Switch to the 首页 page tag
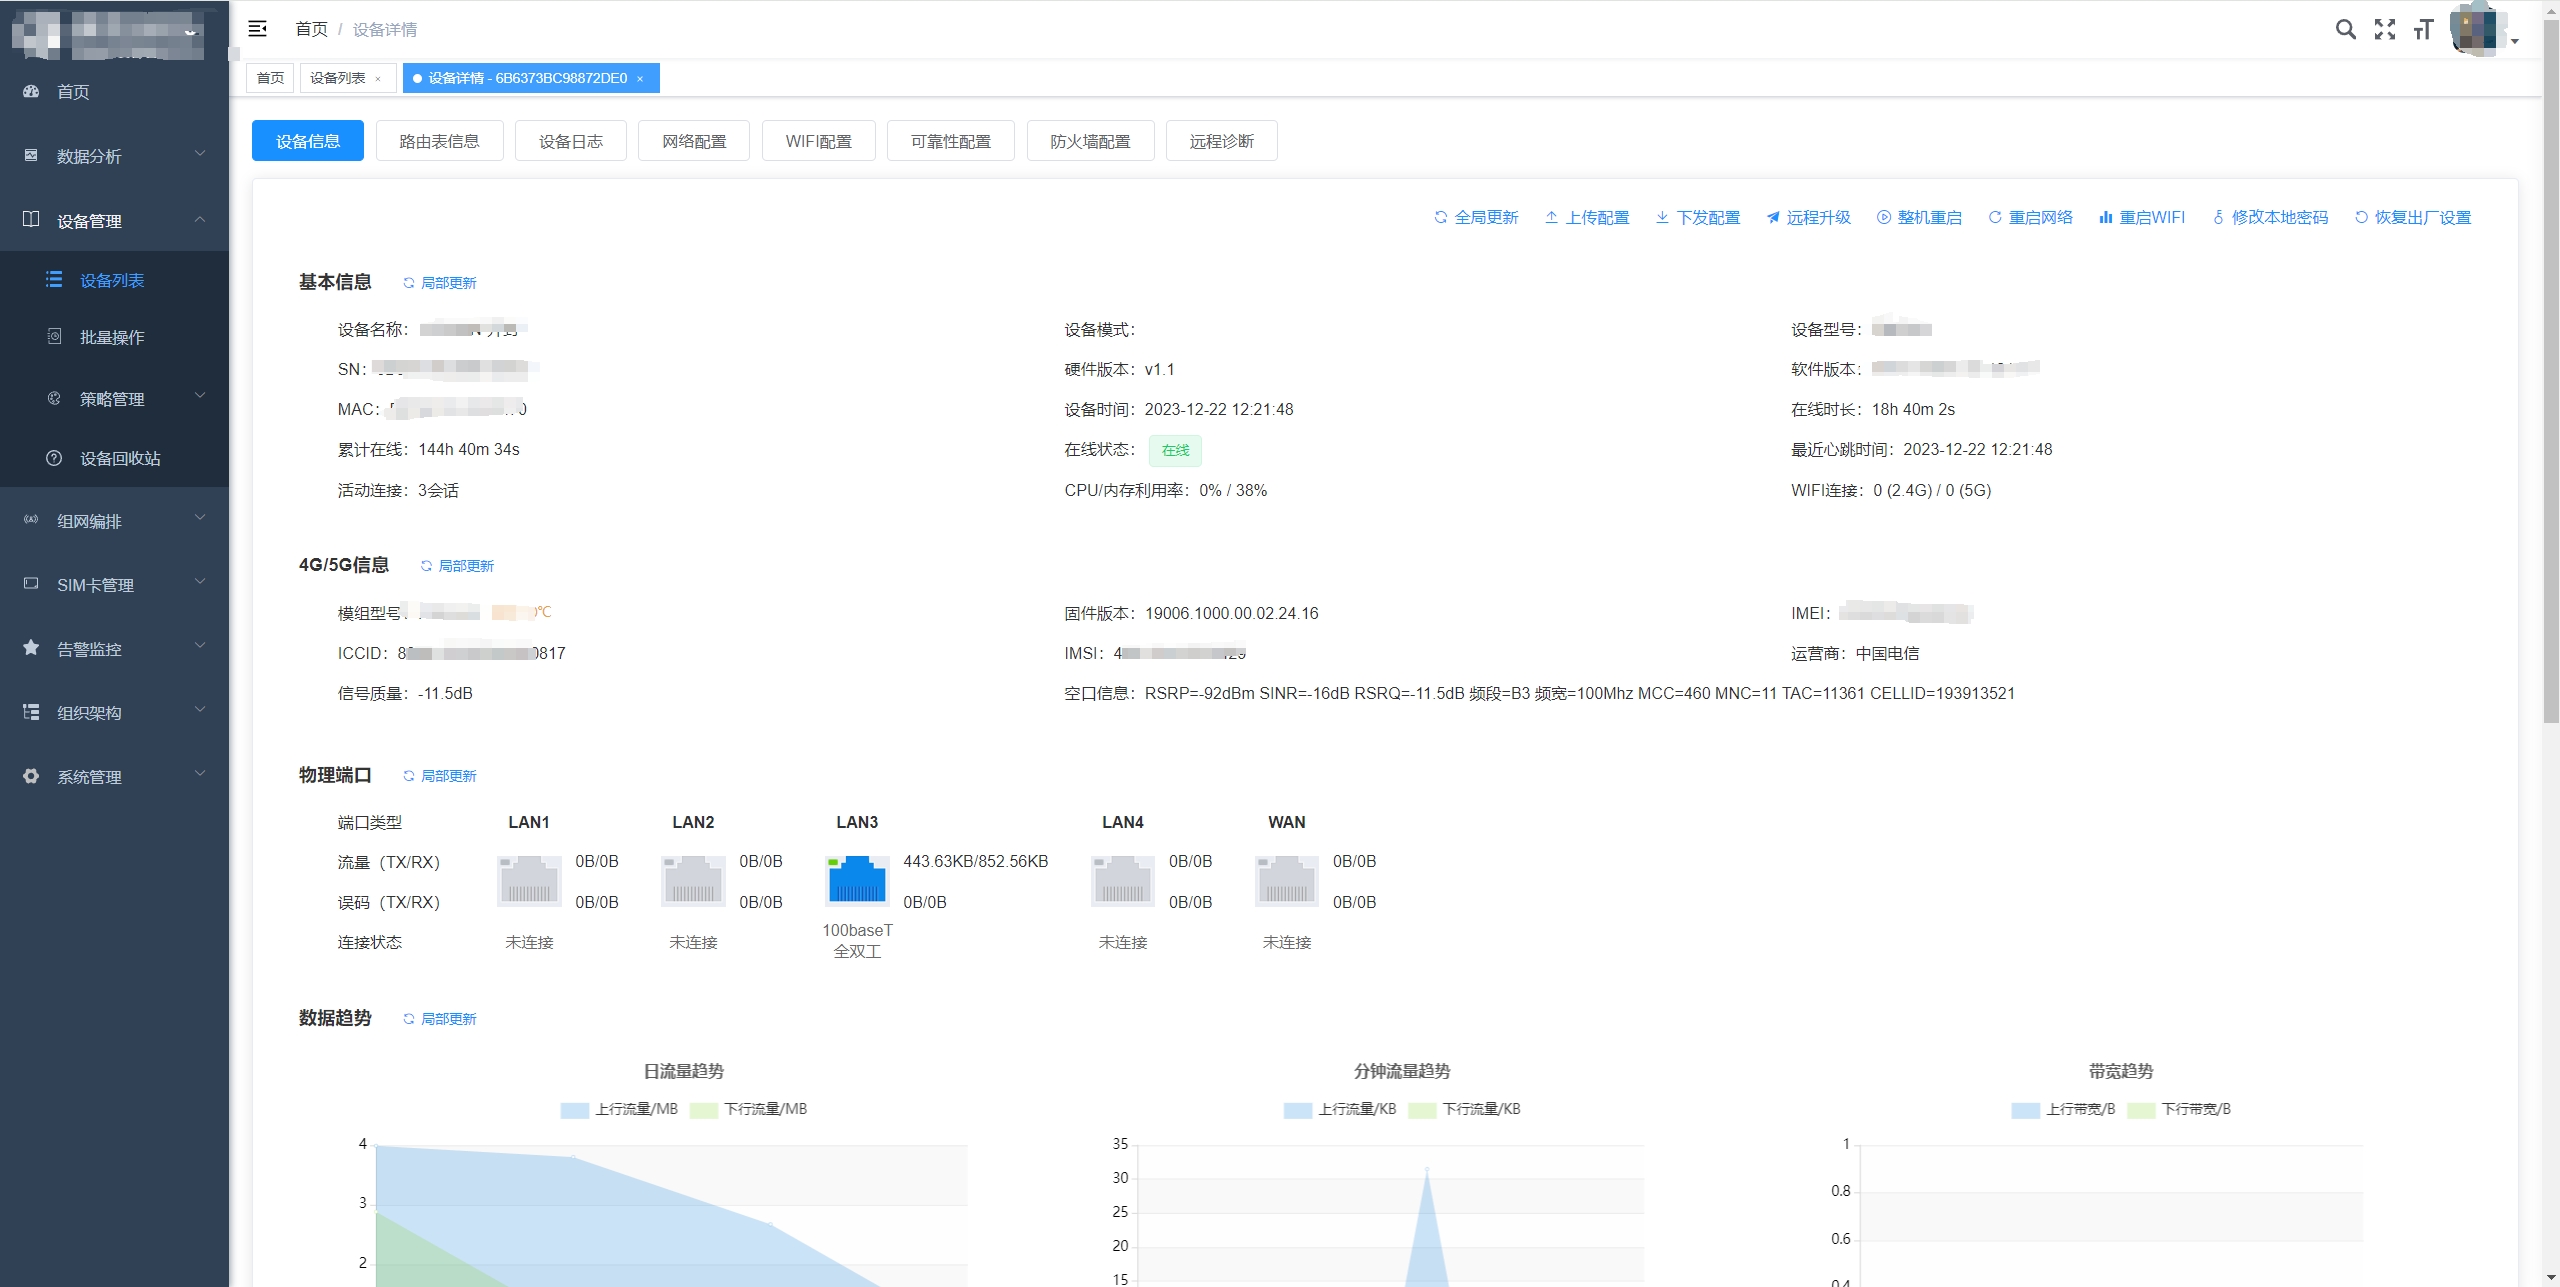The height and width of the screenshot is (1287, 2560). (x=270, y=78)
